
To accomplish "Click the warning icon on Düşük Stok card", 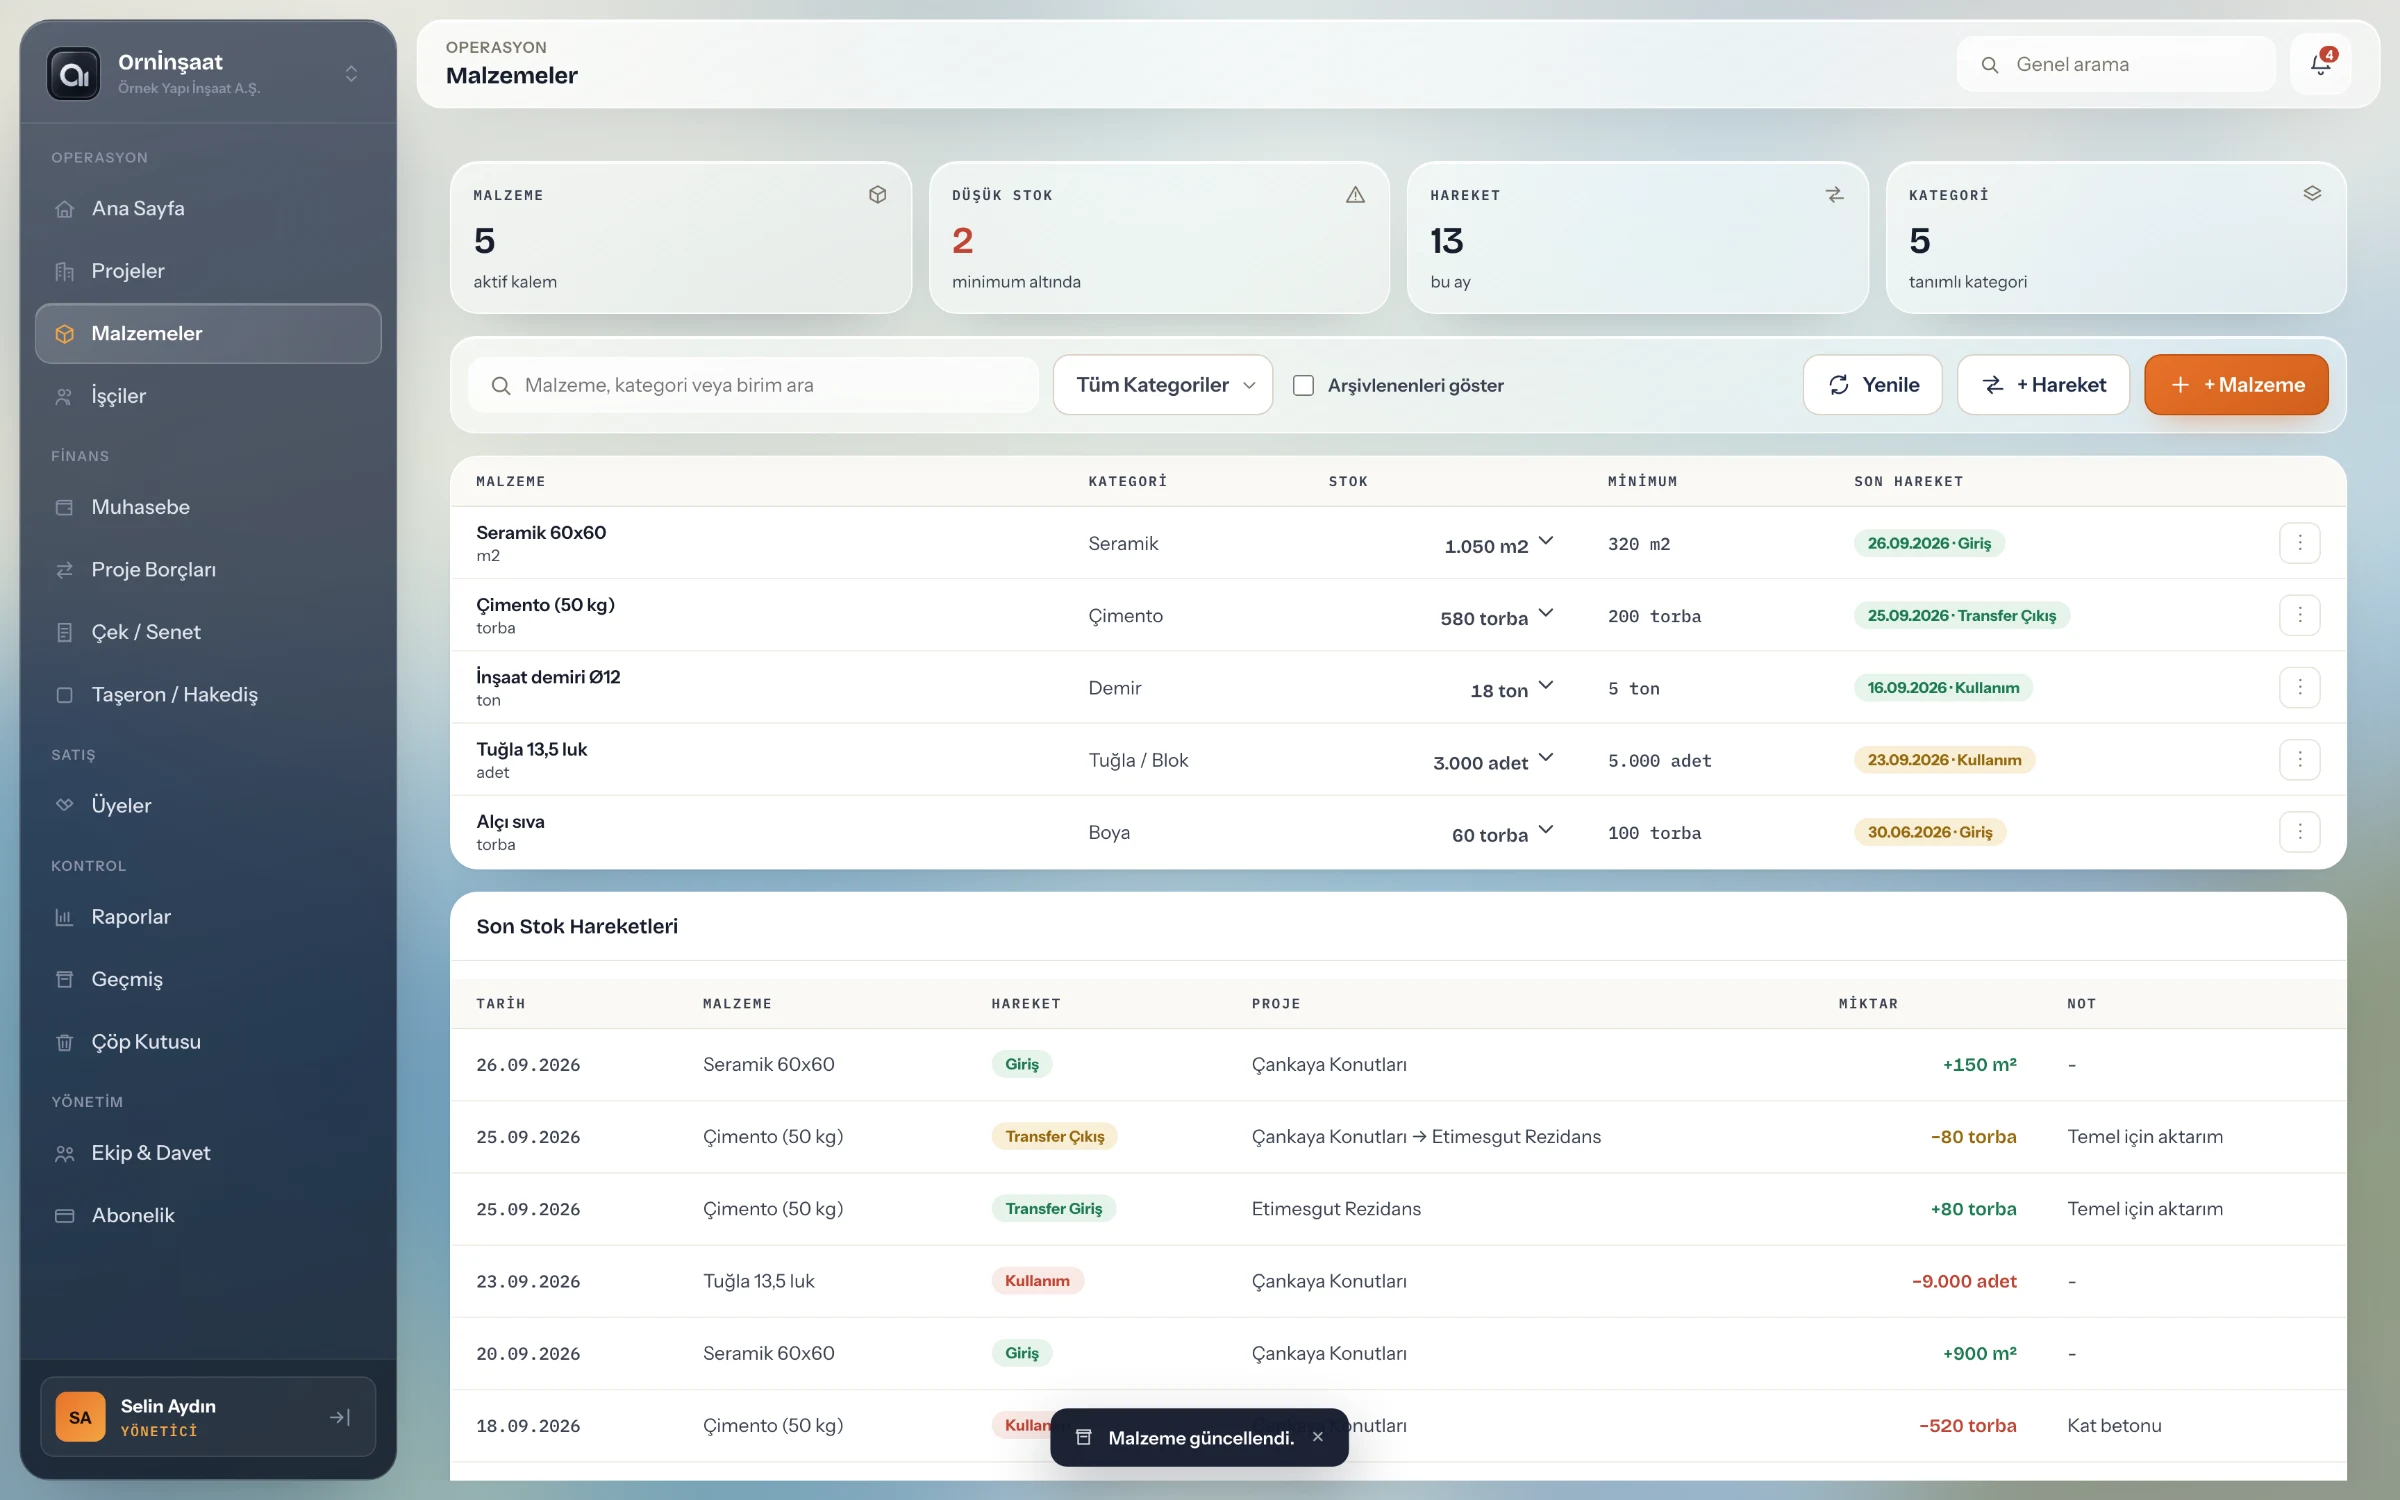I will tap(1355, 195).
